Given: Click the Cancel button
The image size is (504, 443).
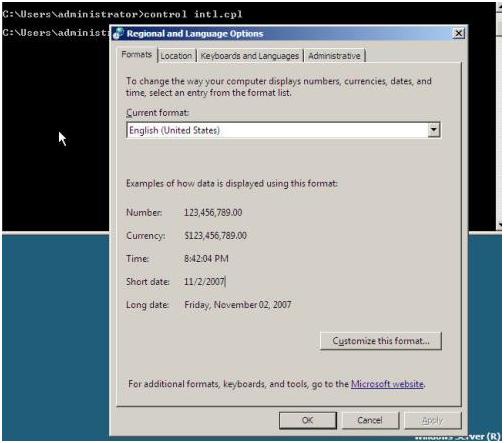Looking at the screenshot, I should click(x=370, y=420).
